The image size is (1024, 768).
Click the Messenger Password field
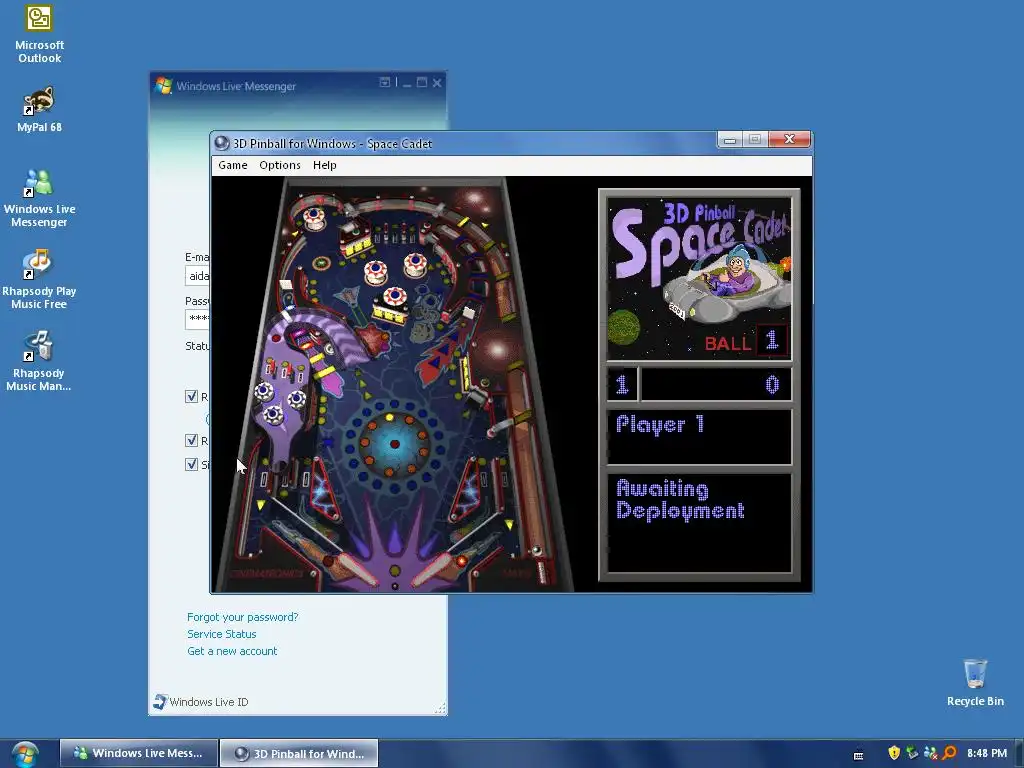[x=197, y=319]
